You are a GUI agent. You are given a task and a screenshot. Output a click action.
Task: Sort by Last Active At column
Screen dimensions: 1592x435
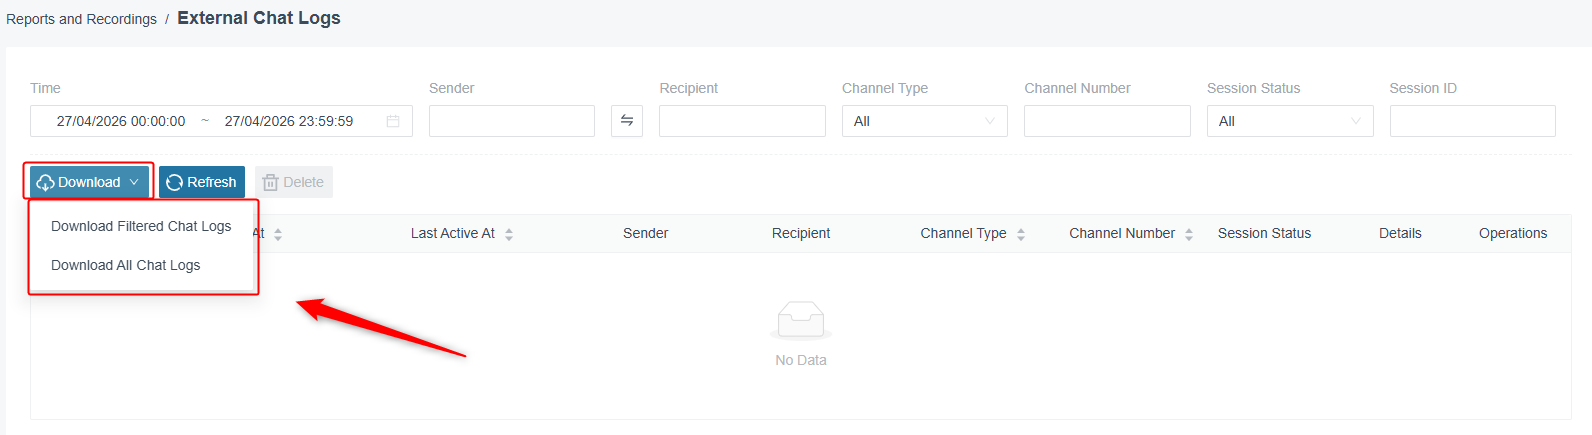tap(509, 234)
